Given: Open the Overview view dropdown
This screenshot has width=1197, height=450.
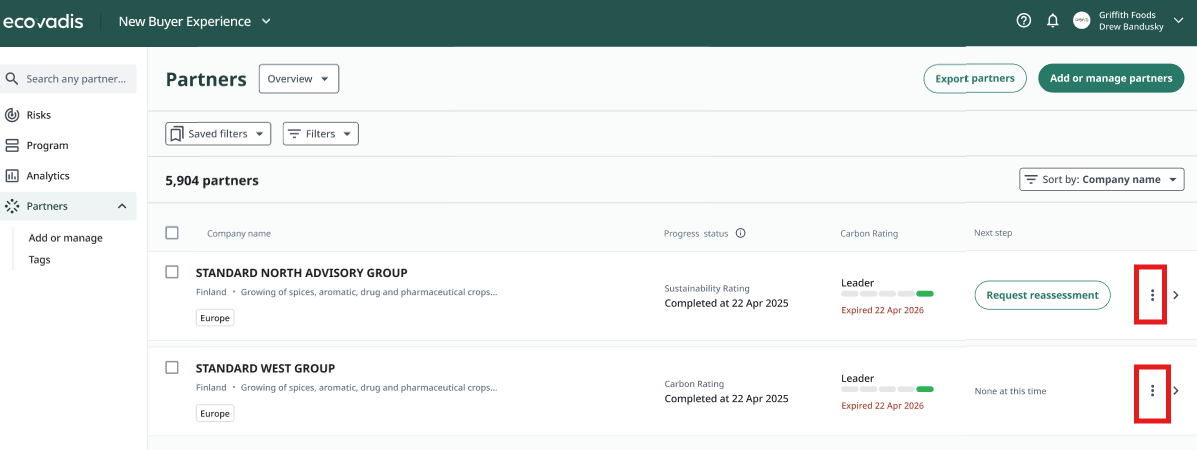Looking at the screenshot, I should [299, 79].
